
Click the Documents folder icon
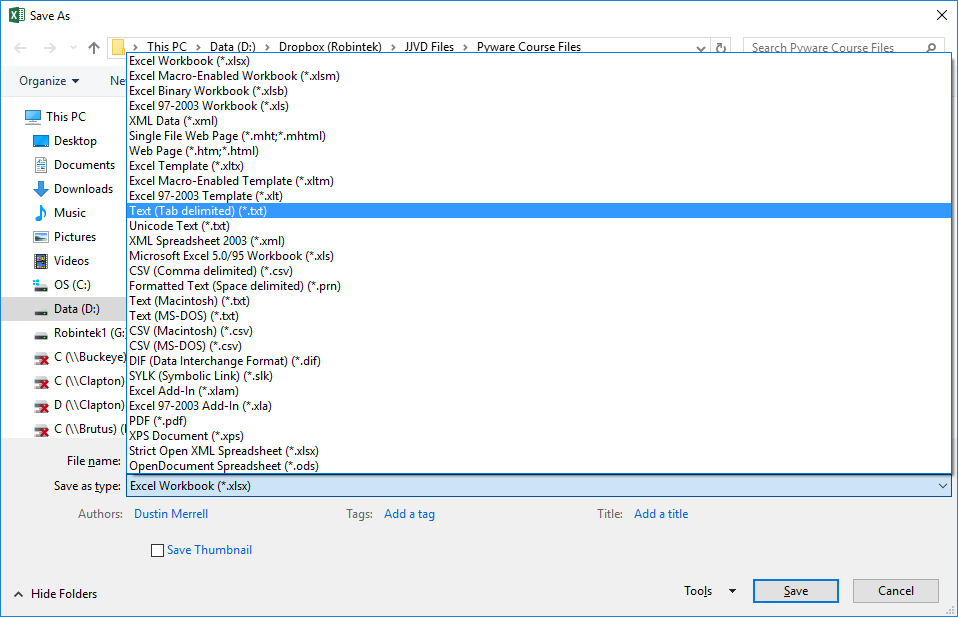[41, 165]
